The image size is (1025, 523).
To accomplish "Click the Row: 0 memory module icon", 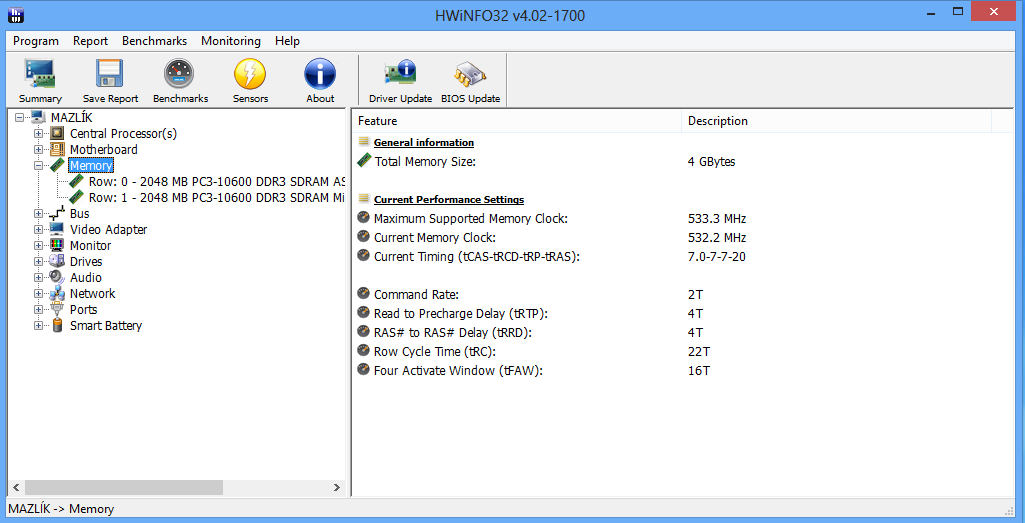I will (x=77, y=182).
